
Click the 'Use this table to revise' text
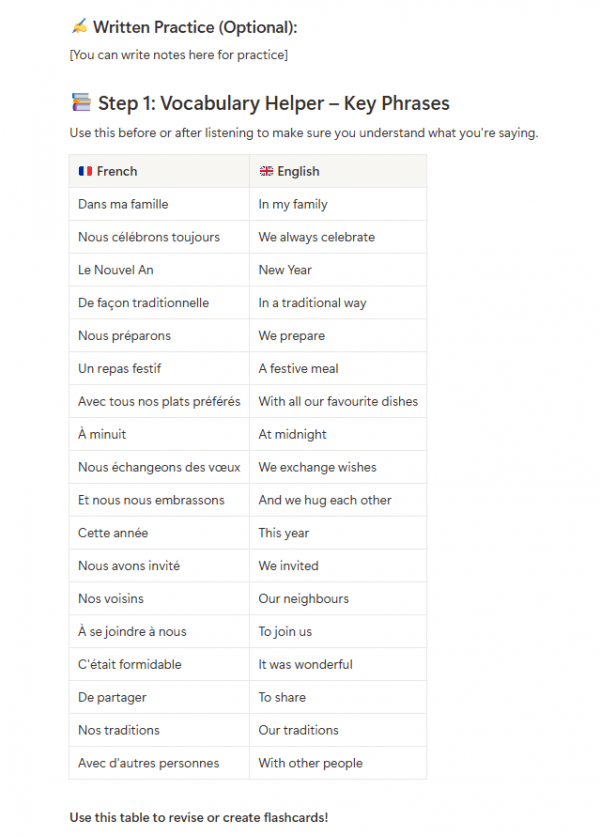(198, 817)
